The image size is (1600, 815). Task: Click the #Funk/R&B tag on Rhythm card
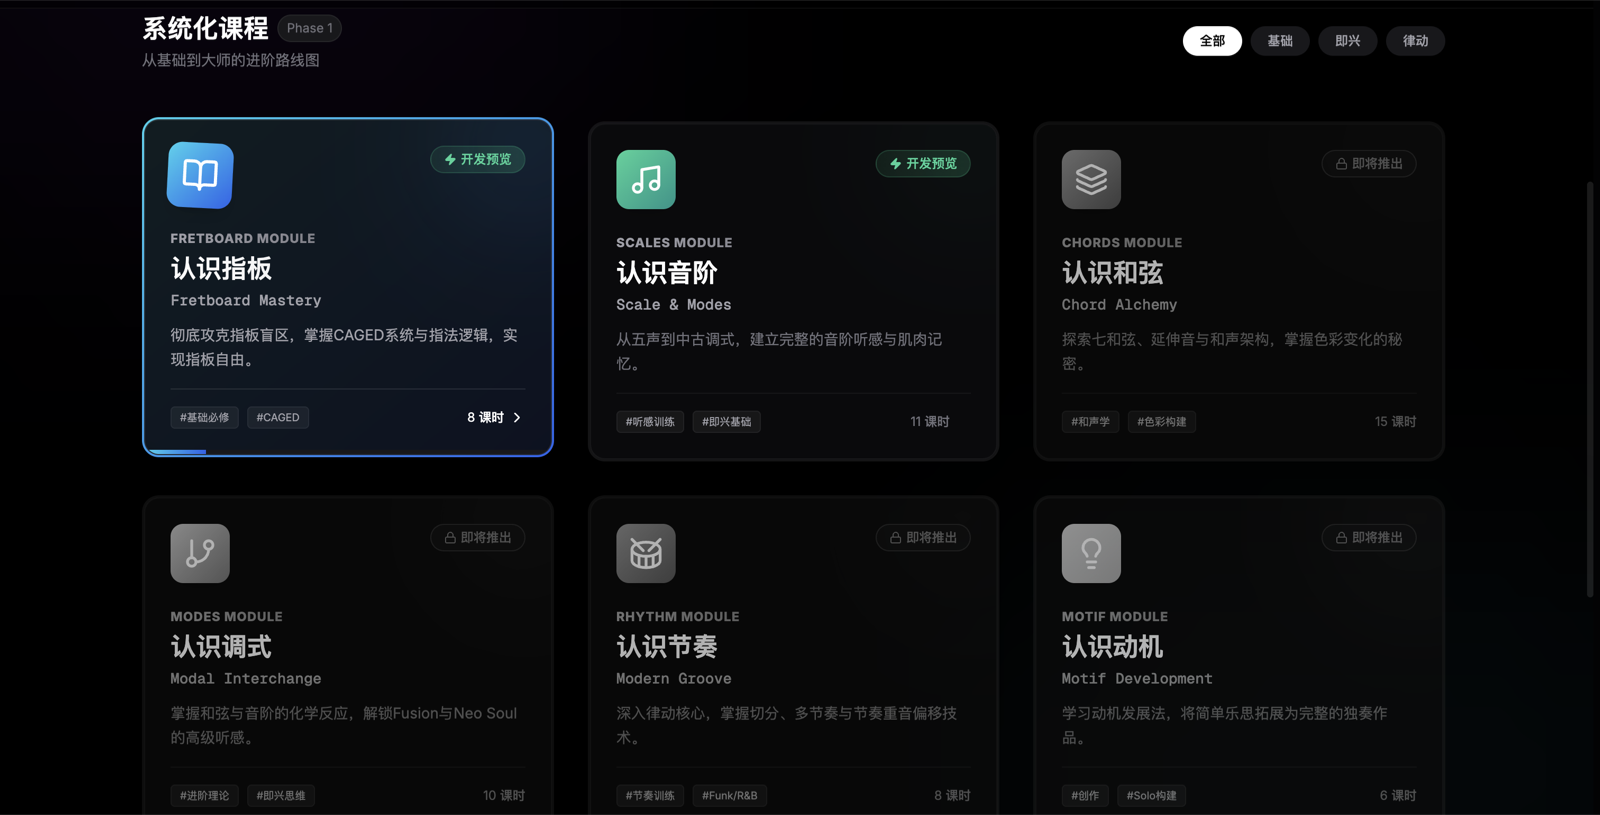tap(729, 796)
